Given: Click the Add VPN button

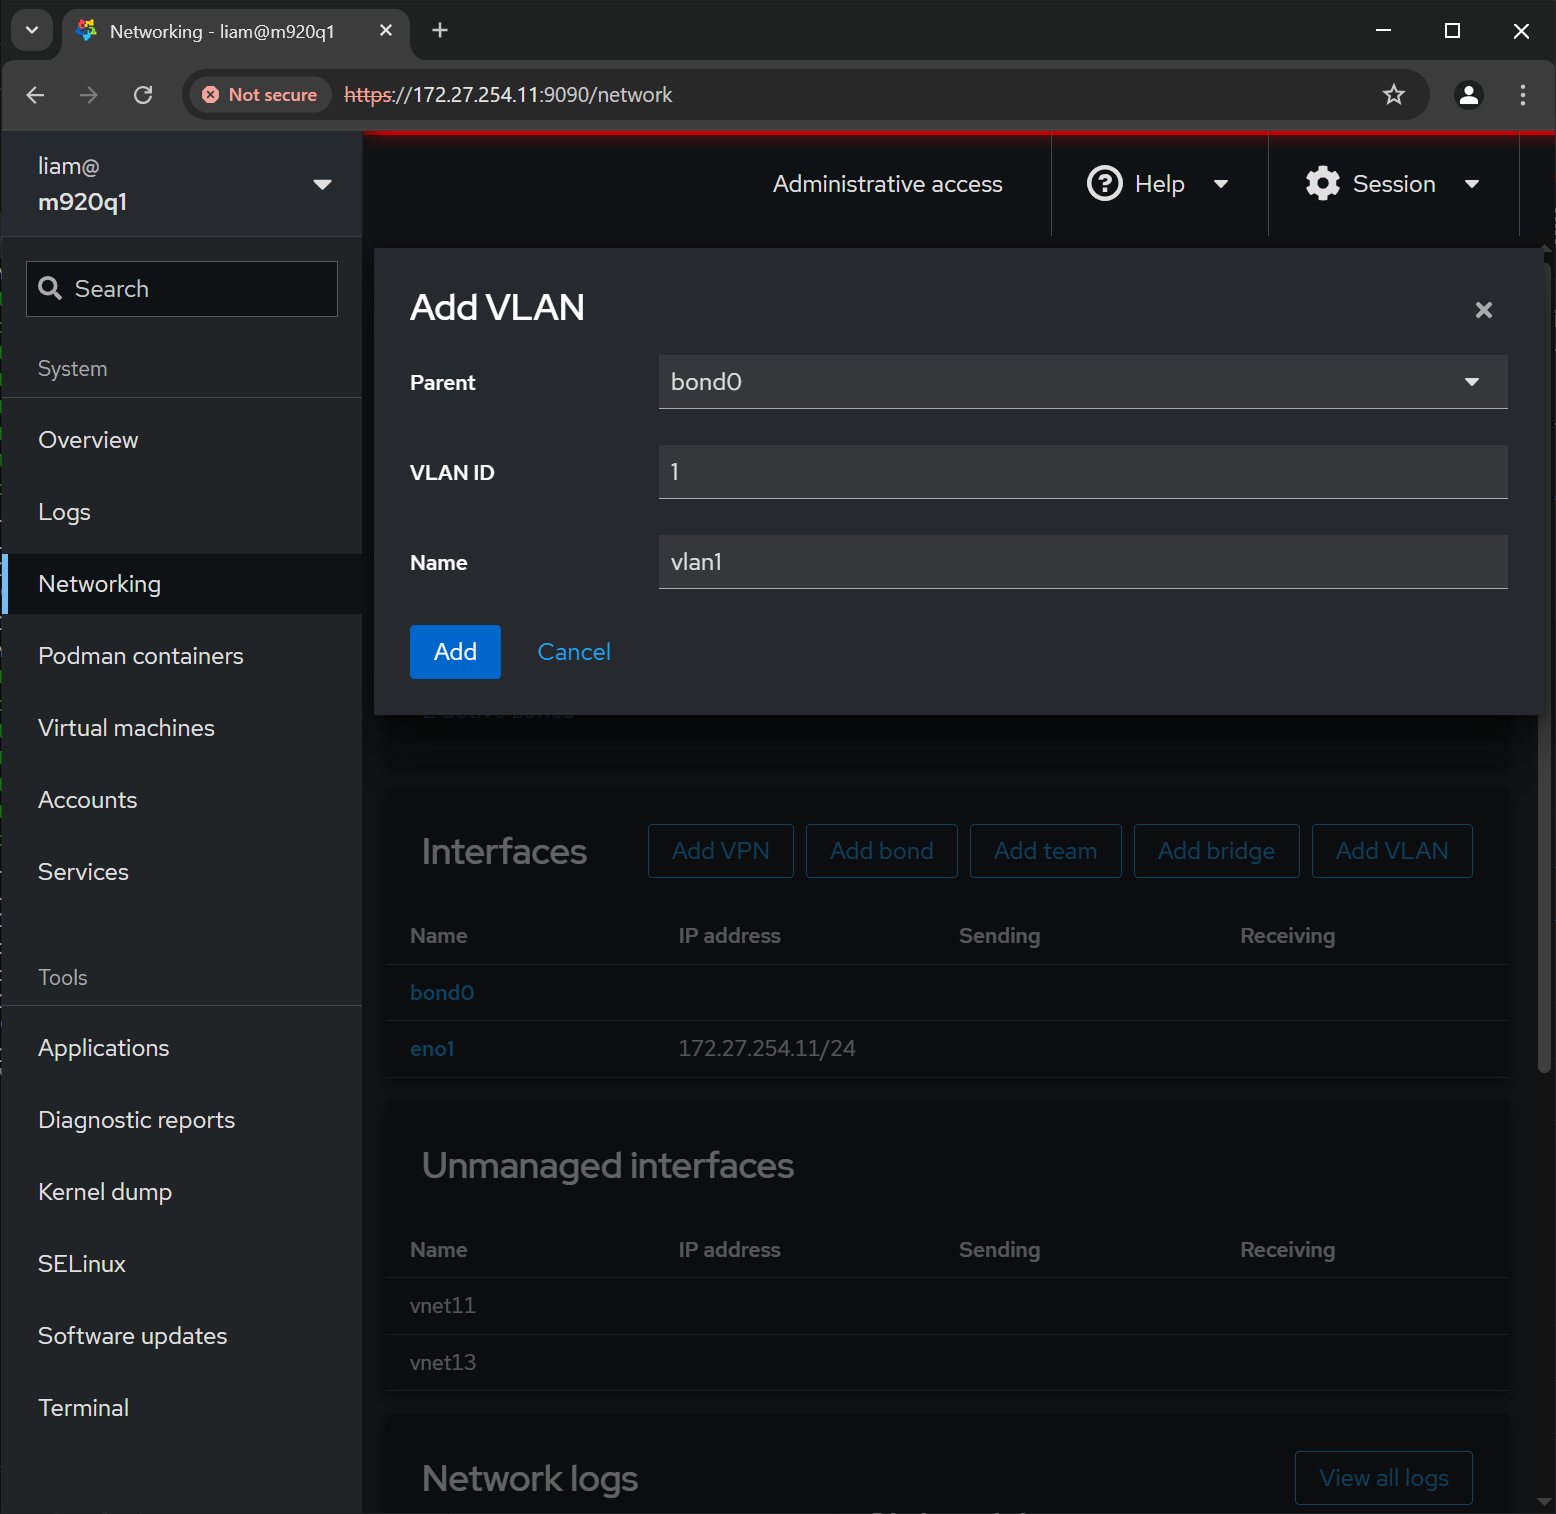Looking at the screenshot, I should click(721, 851).
